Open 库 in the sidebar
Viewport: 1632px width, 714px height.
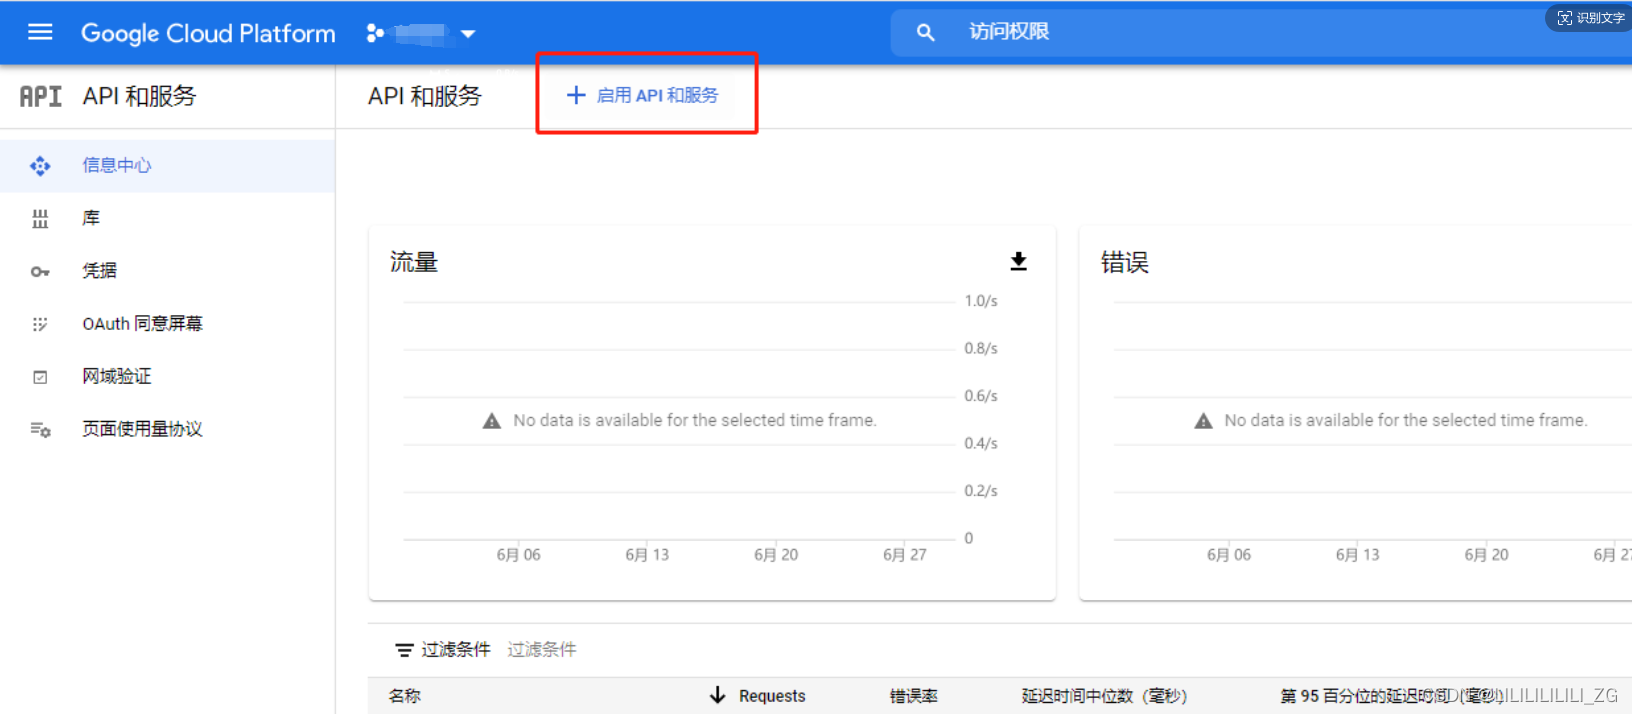[x=167, y=218]
